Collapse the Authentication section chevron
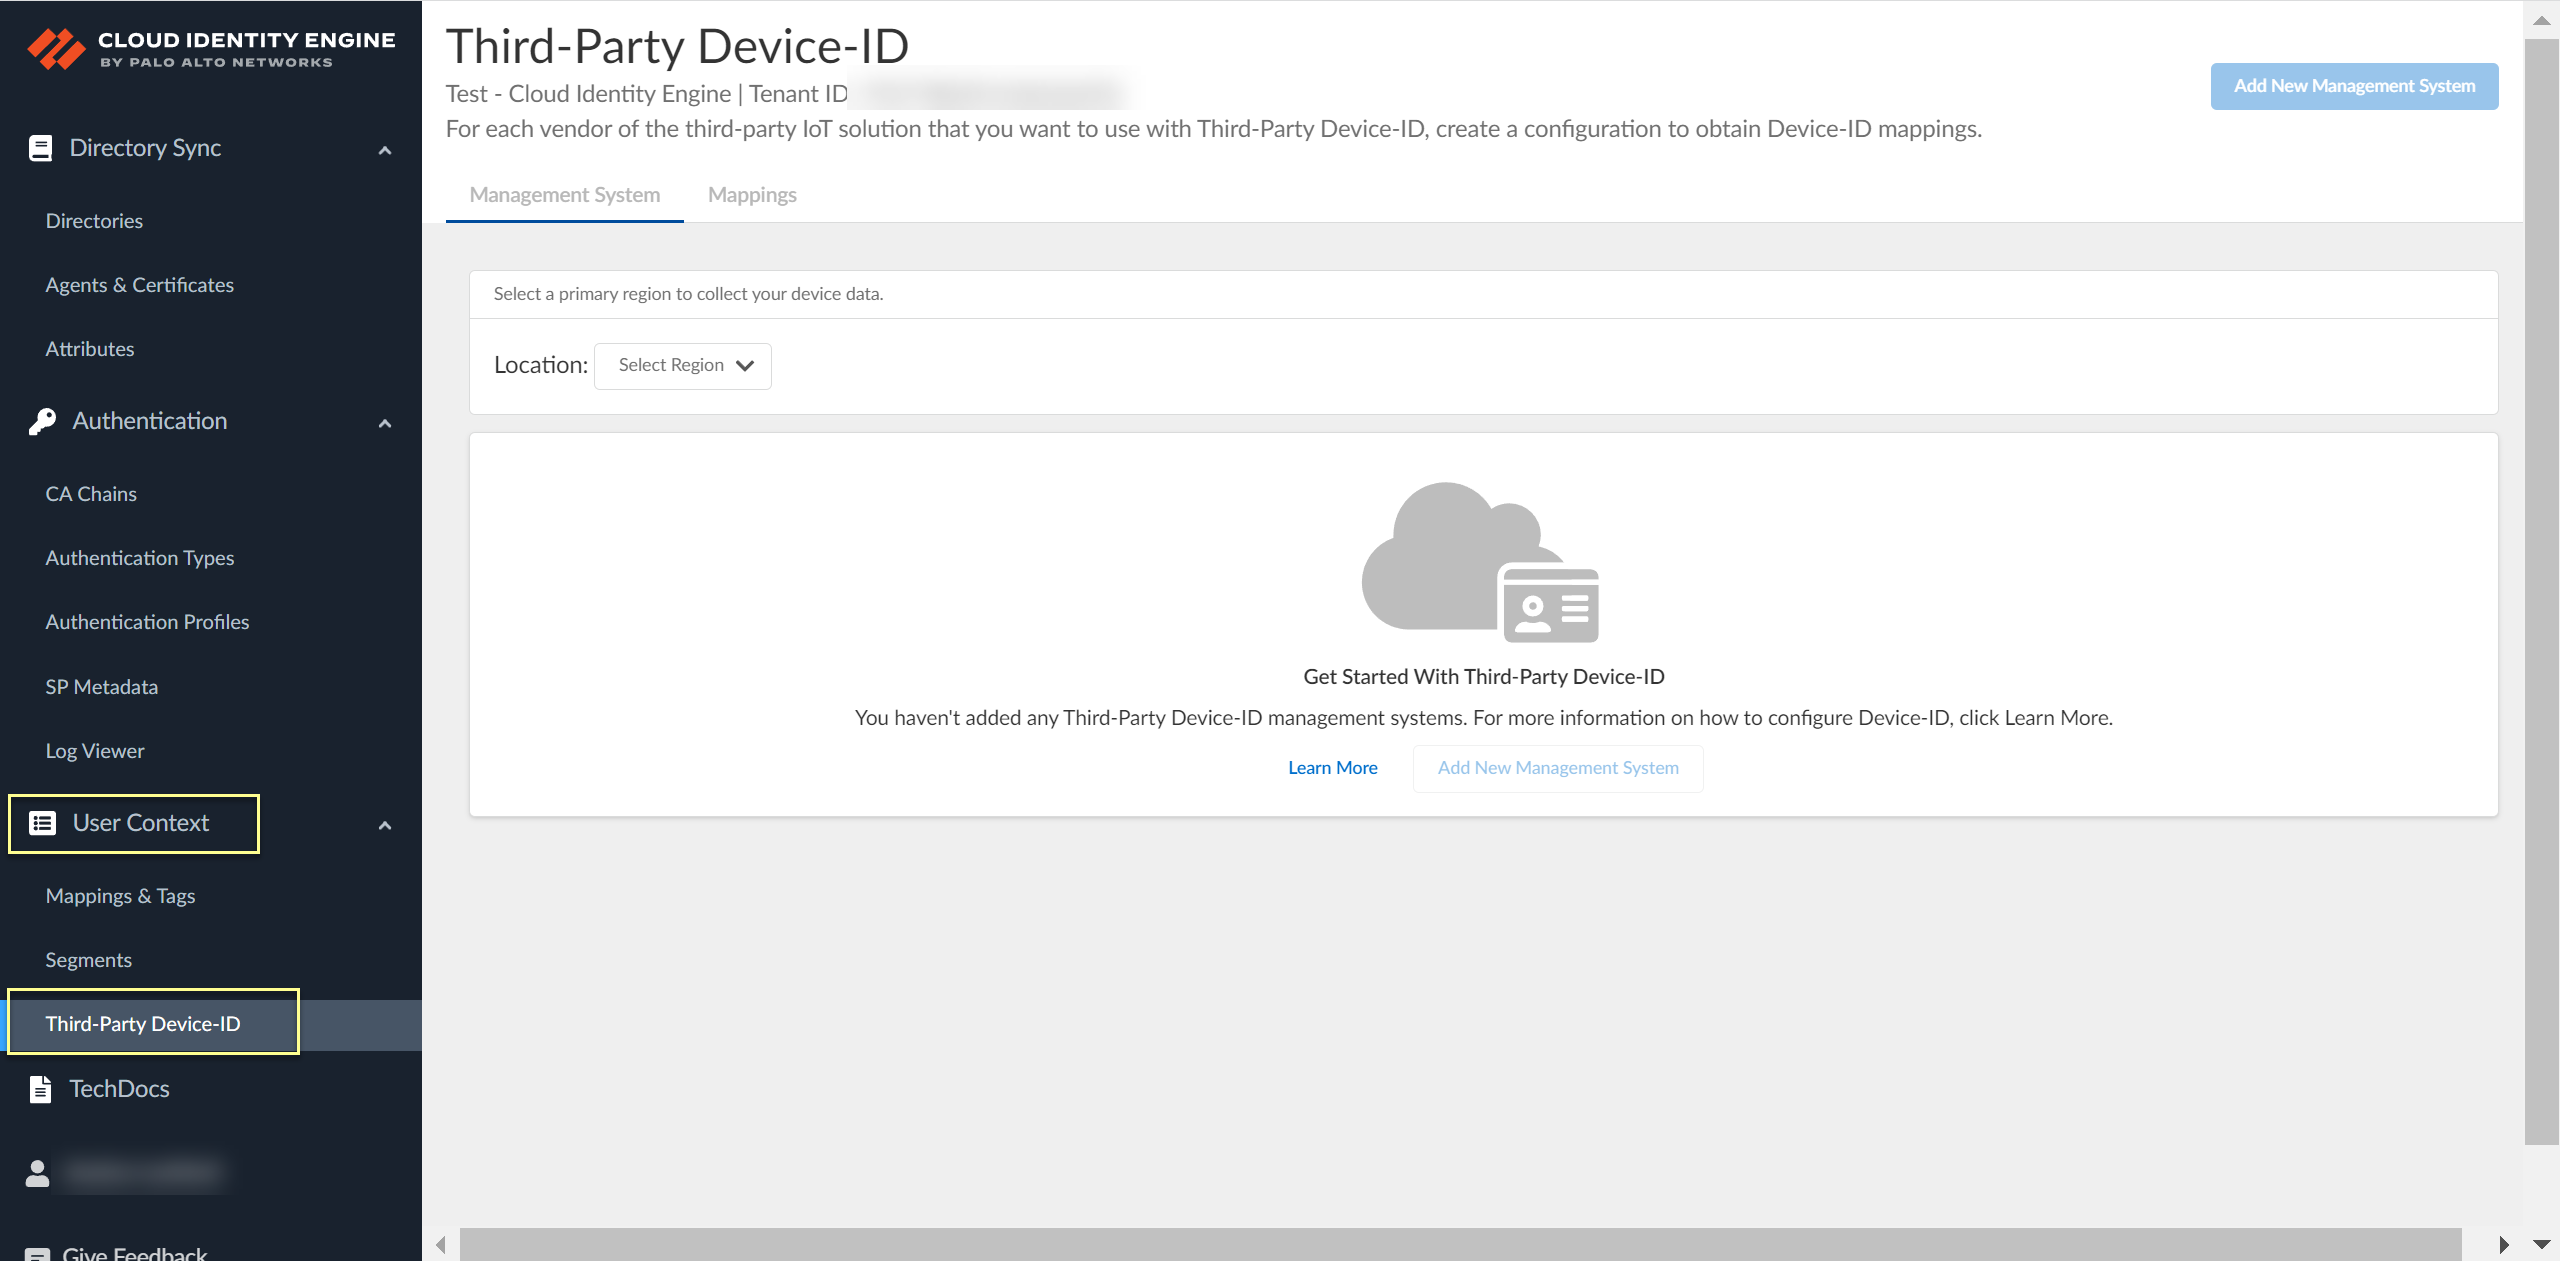Viewport: 2560px width, 1261px height. click(x=385, y=423)
